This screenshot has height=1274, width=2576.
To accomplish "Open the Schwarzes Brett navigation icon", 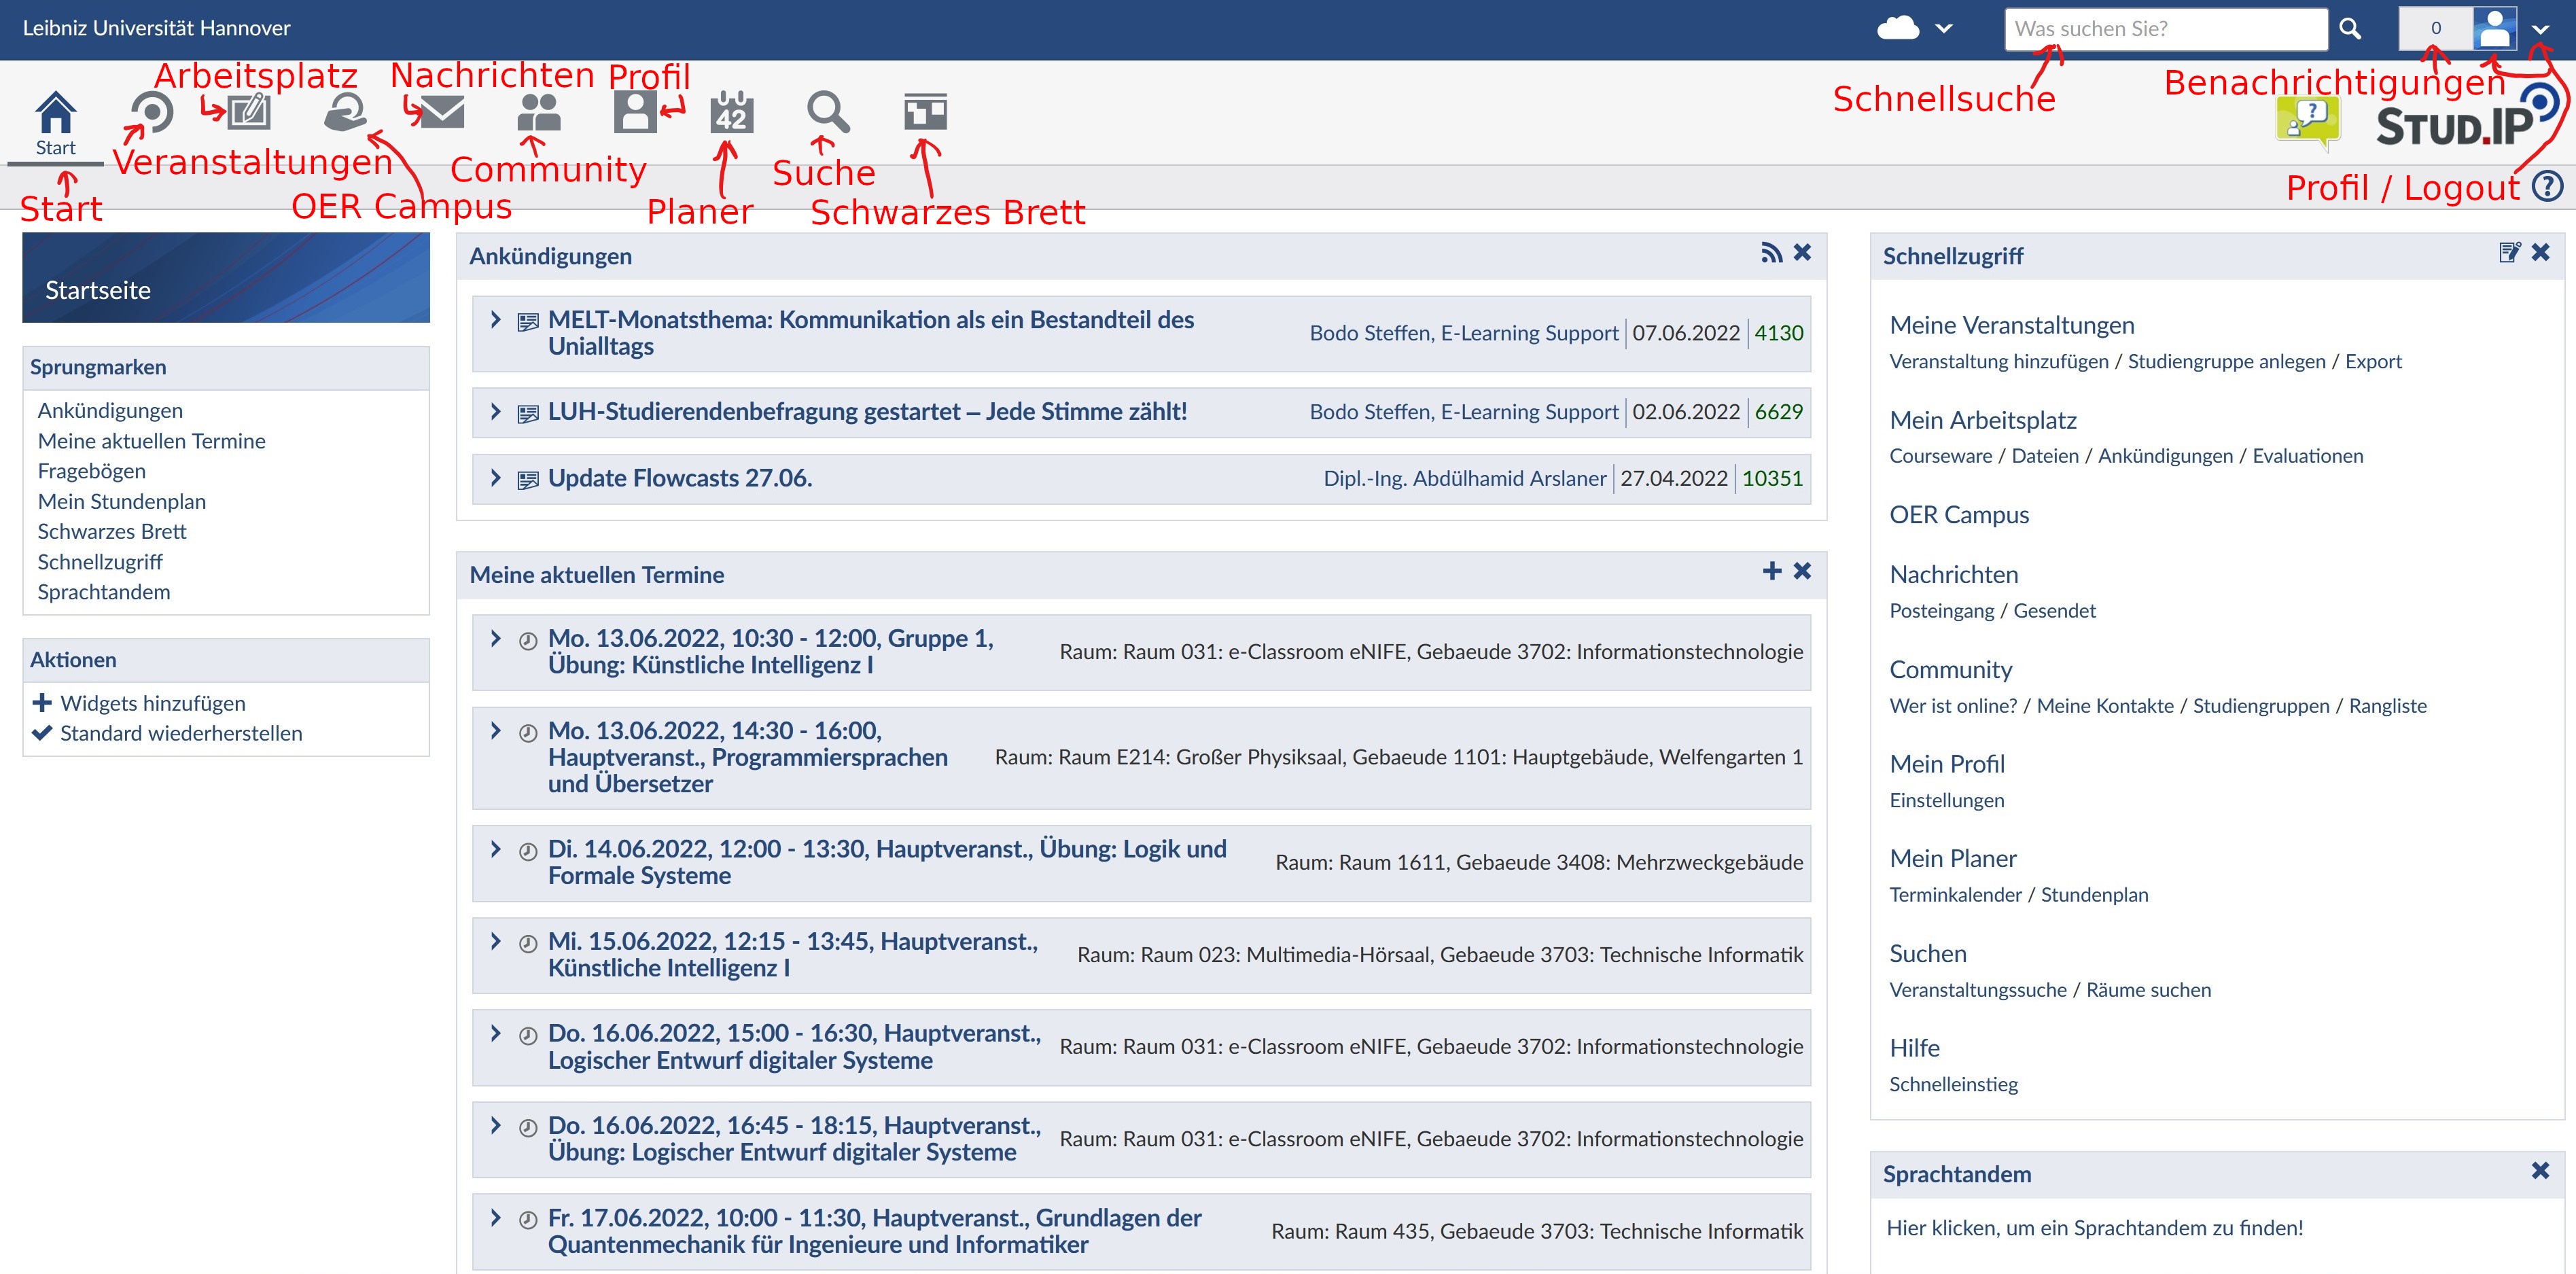I will pos(925,112).
